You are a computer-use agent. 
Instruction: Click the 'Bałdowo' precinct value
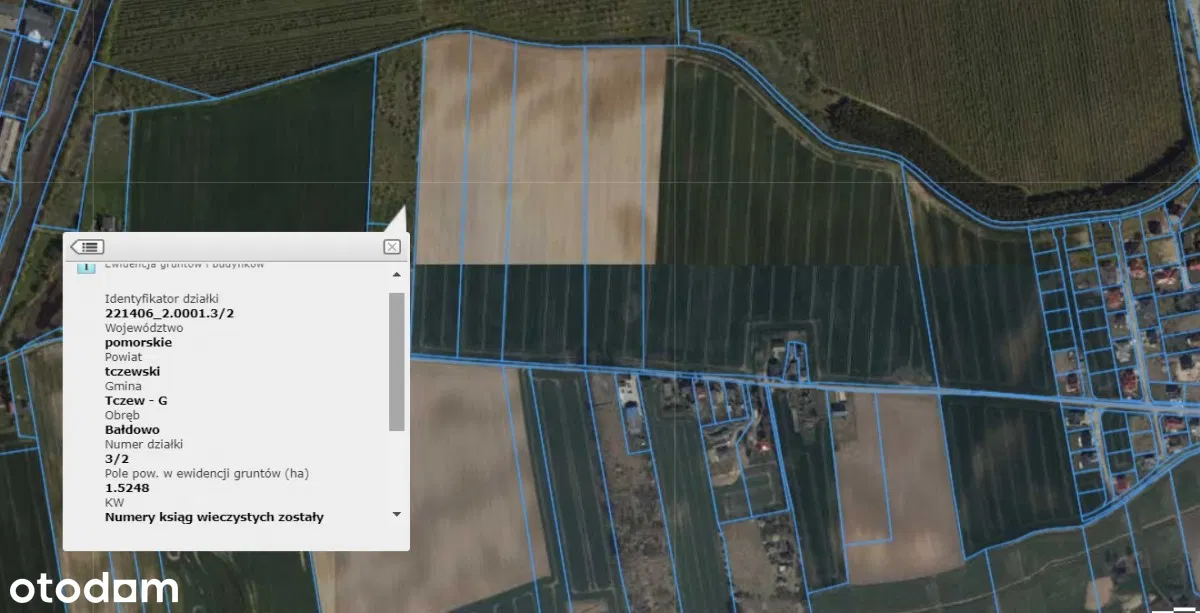pos(132,429)
